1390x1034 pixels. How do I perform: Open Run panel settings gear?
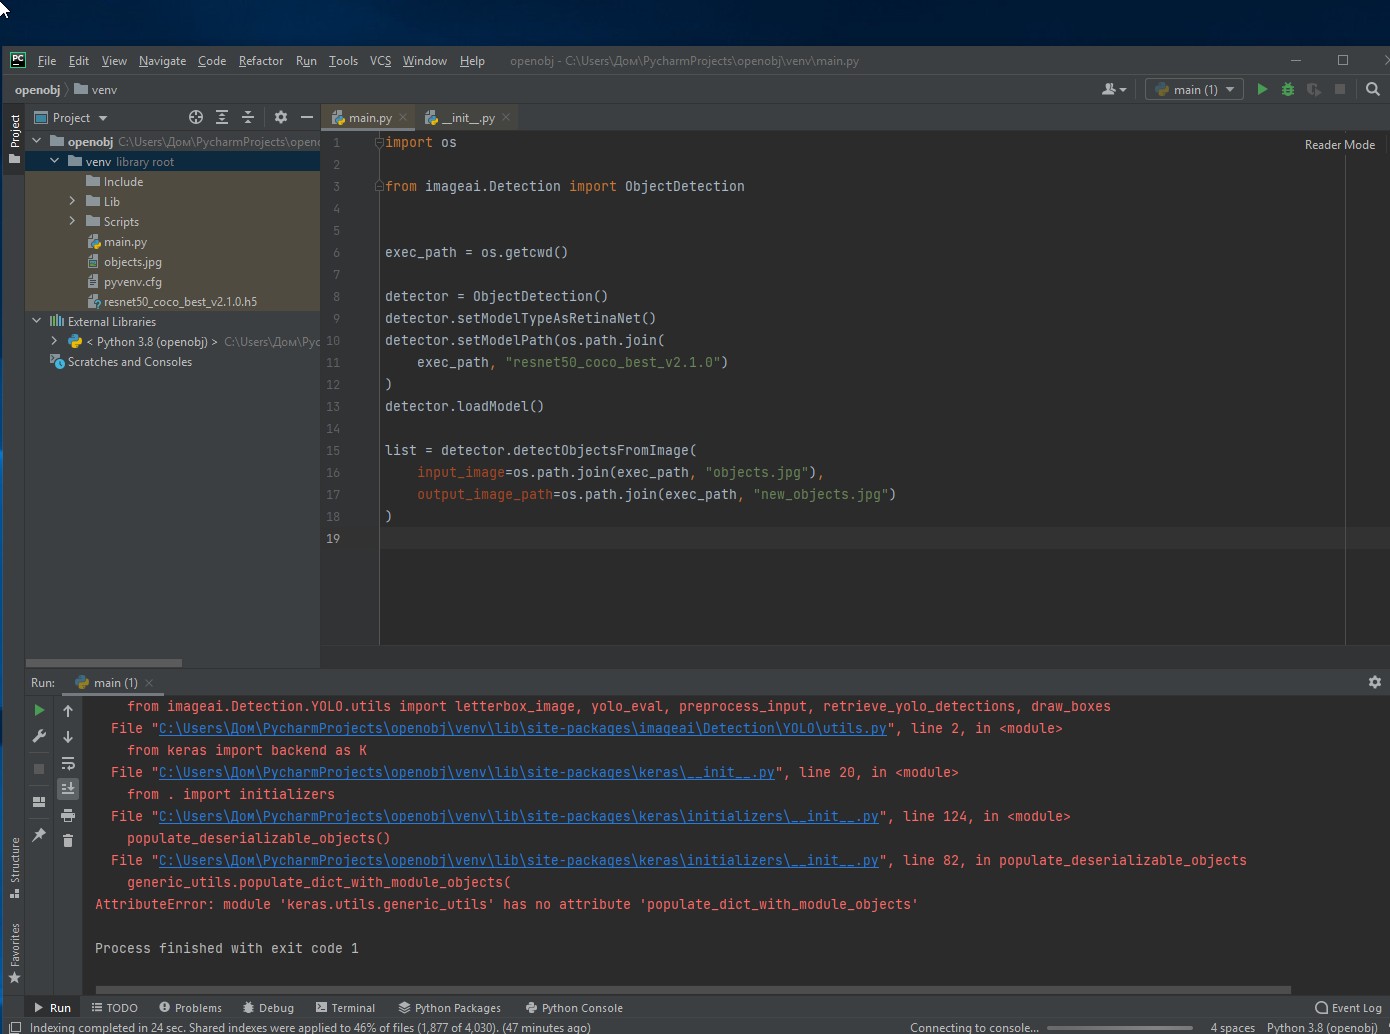(1375, 682)
